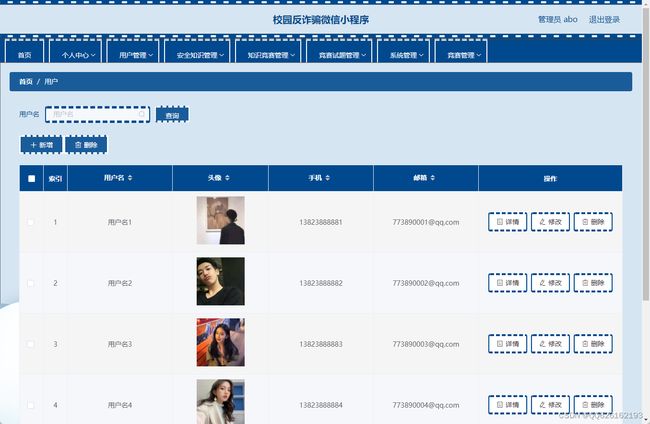Image resolution: width=650 pixels, height=424 pixels.
Task: Check the box for row 用户名1
Action: coord(31,222)
